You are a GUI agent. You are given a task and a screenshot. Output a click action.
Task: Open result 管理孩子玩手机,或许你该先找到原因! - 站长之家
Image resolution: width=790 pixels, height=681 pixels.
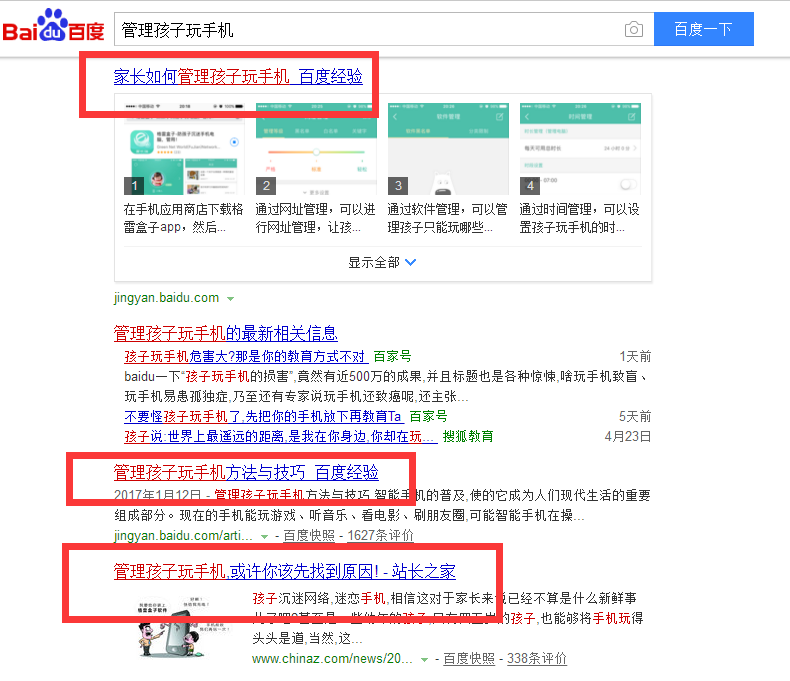(x=285, y=572)
